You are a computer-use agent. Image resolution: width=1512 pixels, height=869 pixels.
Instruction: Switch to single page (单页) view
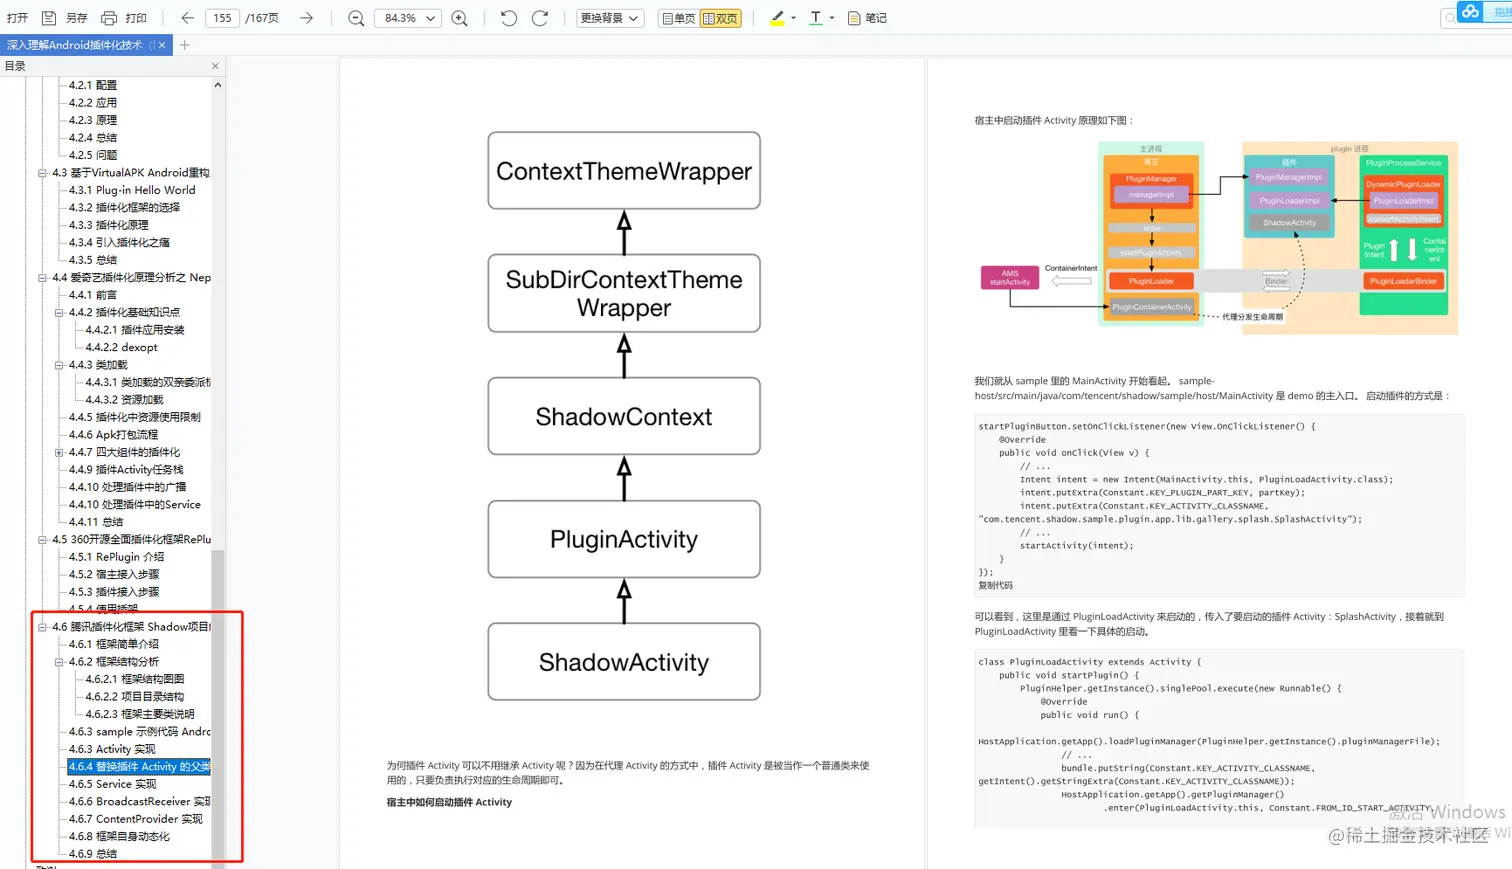[678, 18]
